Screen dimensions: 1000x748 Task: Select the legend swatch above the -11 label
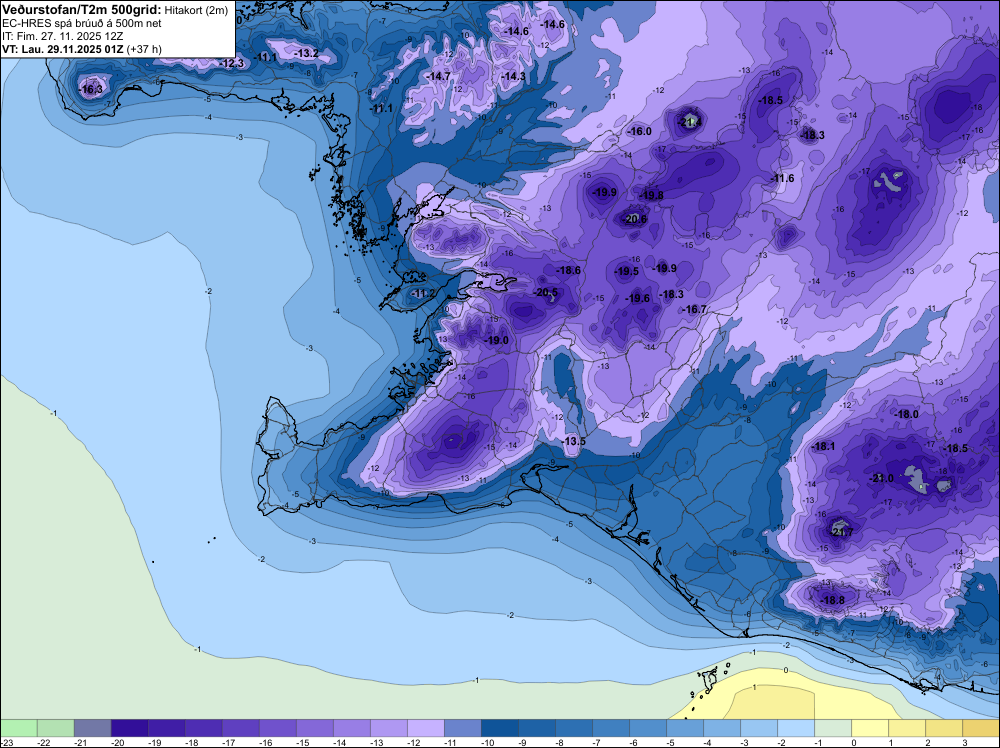coord(462,728)
